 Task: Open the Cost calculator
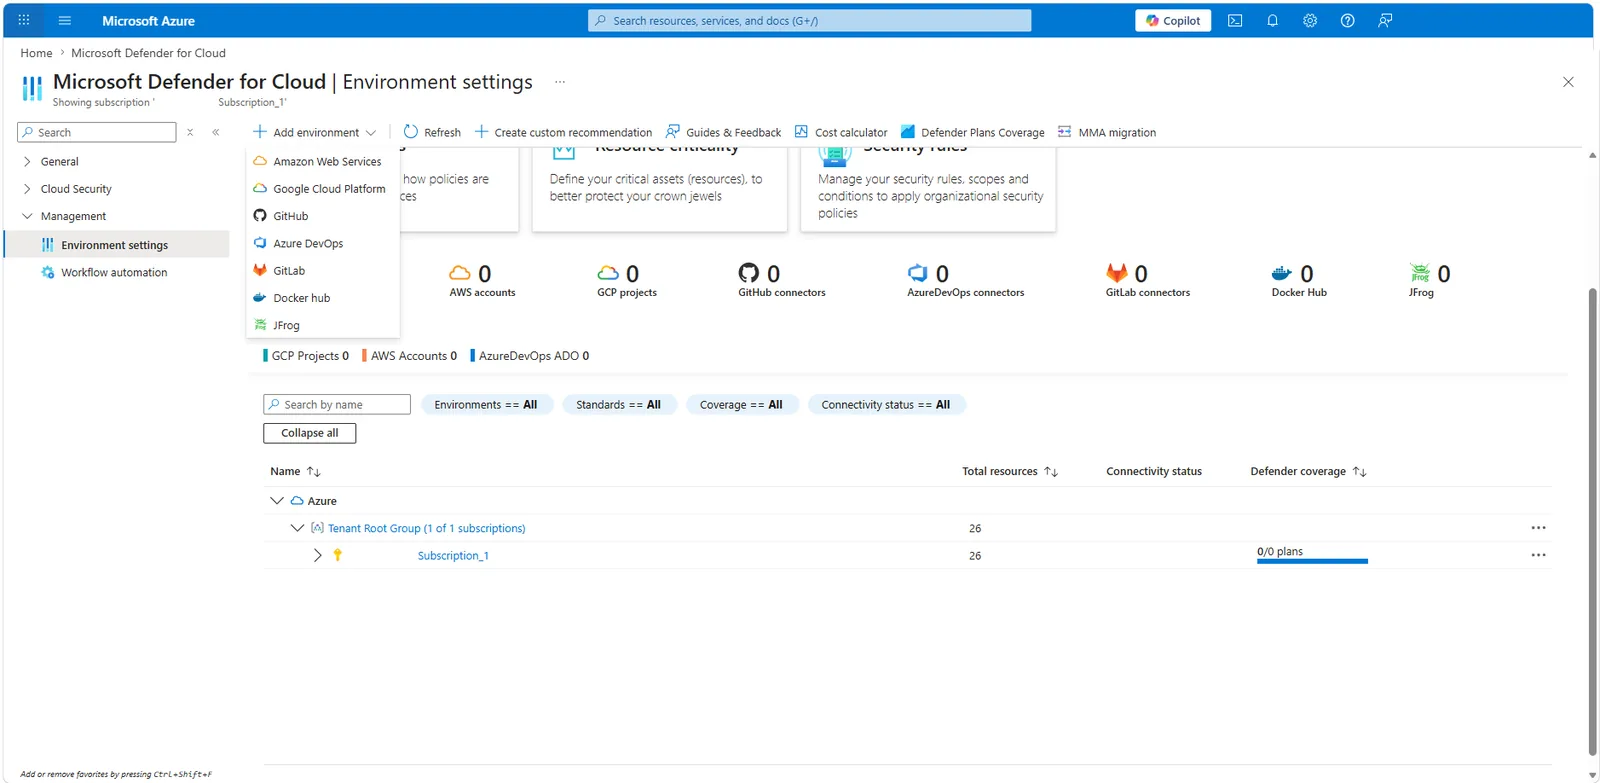841,132
